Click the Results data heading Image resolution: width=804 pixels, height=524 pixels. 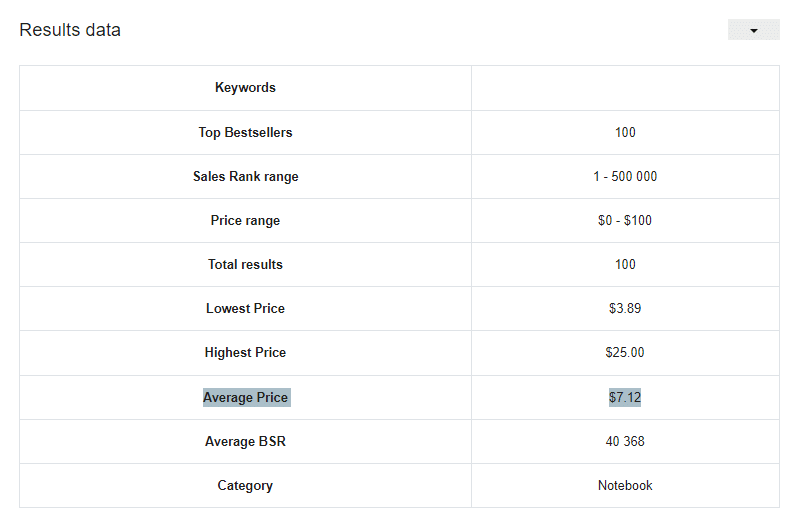[70, 30]
